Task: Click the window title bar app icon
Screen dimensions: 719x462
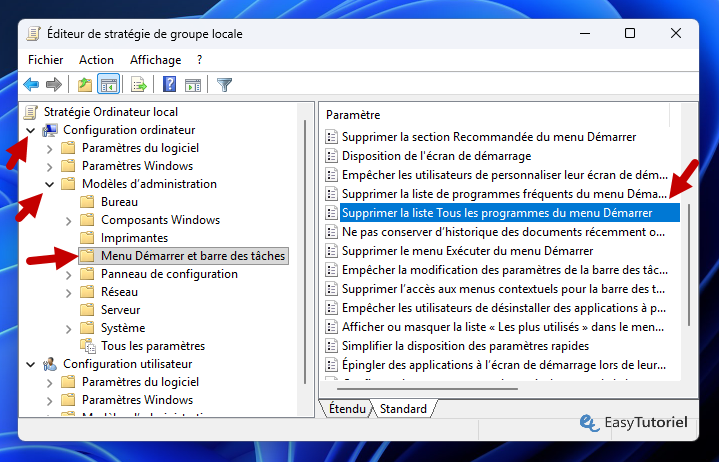Action: click(x=33, y=33)
